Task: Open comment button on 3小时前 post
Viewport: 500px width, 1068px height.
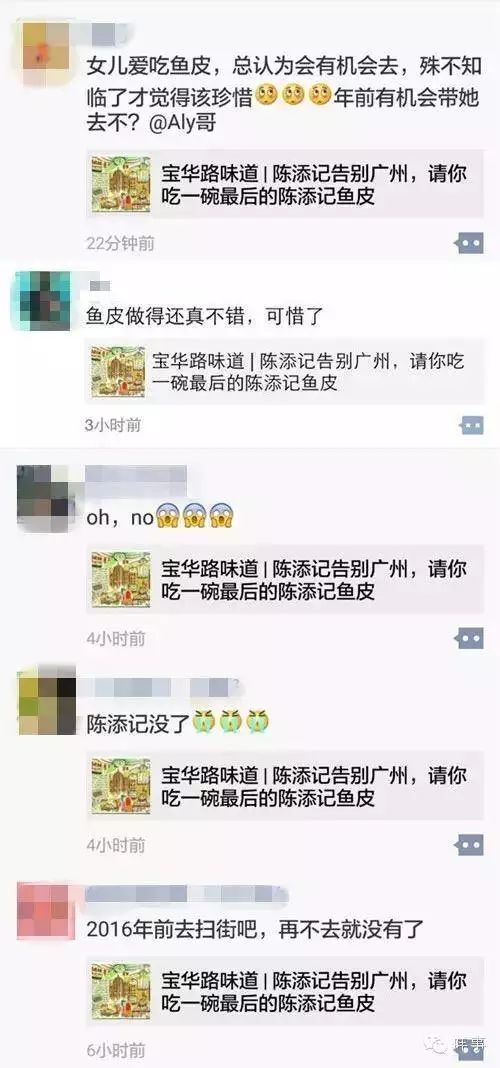Action: (471, 425)
